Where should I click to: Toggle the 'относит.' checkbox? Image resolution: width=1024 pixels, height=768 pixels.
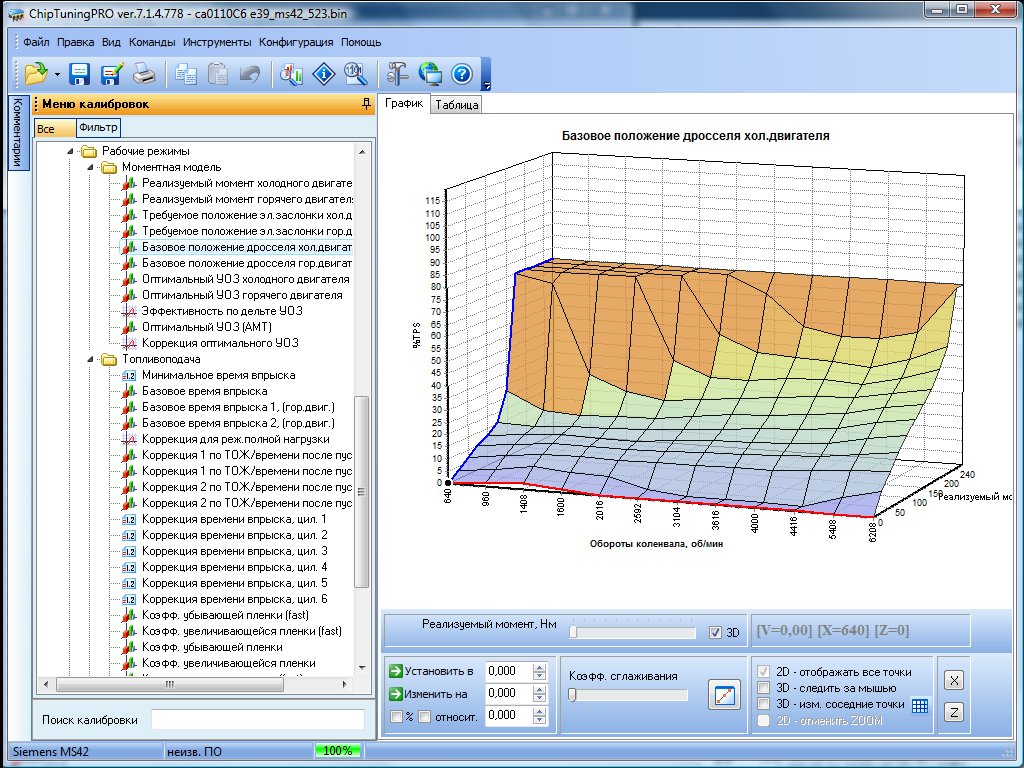coord(425,716)
